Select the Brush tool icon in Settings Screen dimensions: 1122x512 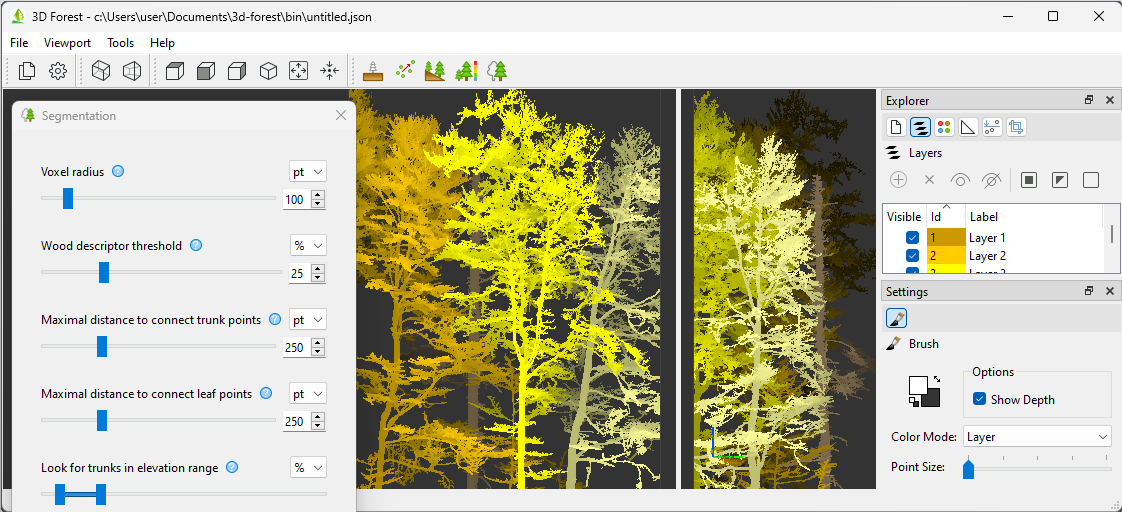pos(896,318)
